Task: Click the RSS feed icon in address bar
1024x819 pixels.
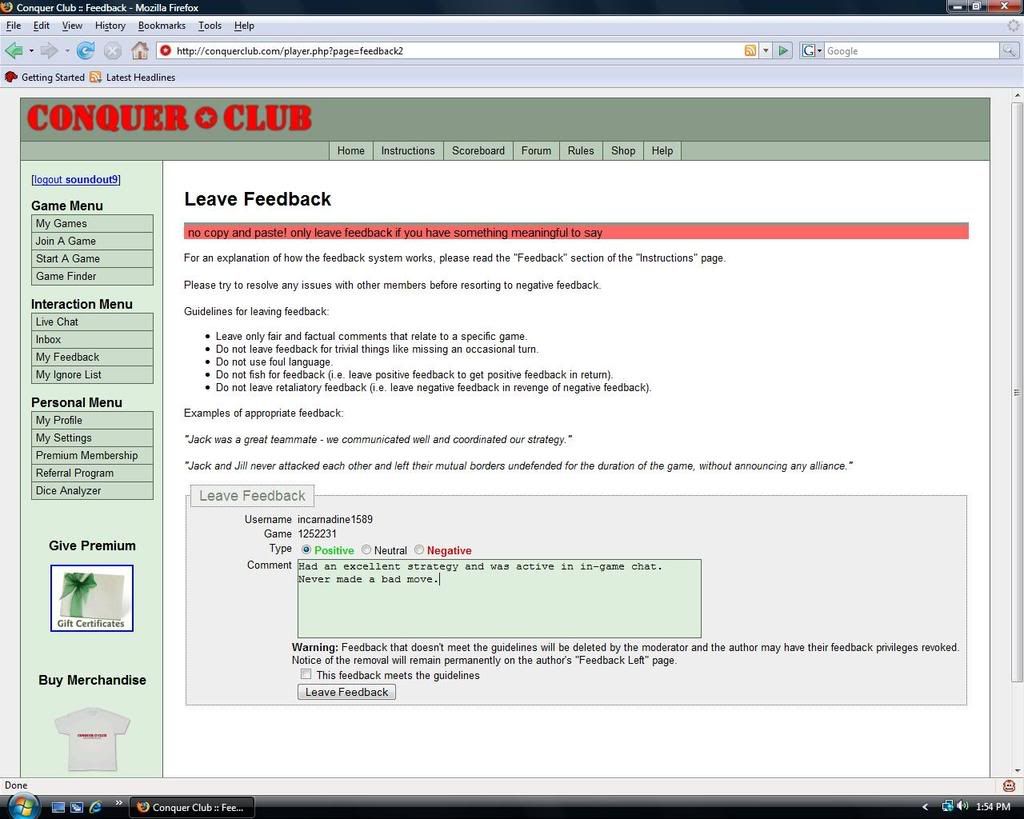Action: [750, 51]
